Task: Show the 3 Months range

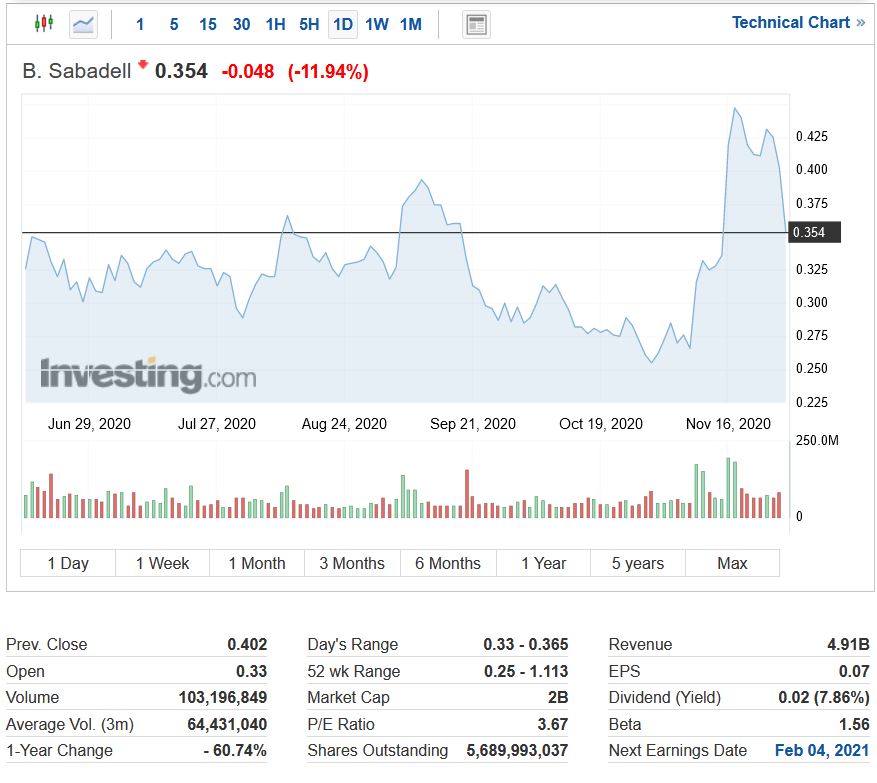Action: tap(352, 563)
